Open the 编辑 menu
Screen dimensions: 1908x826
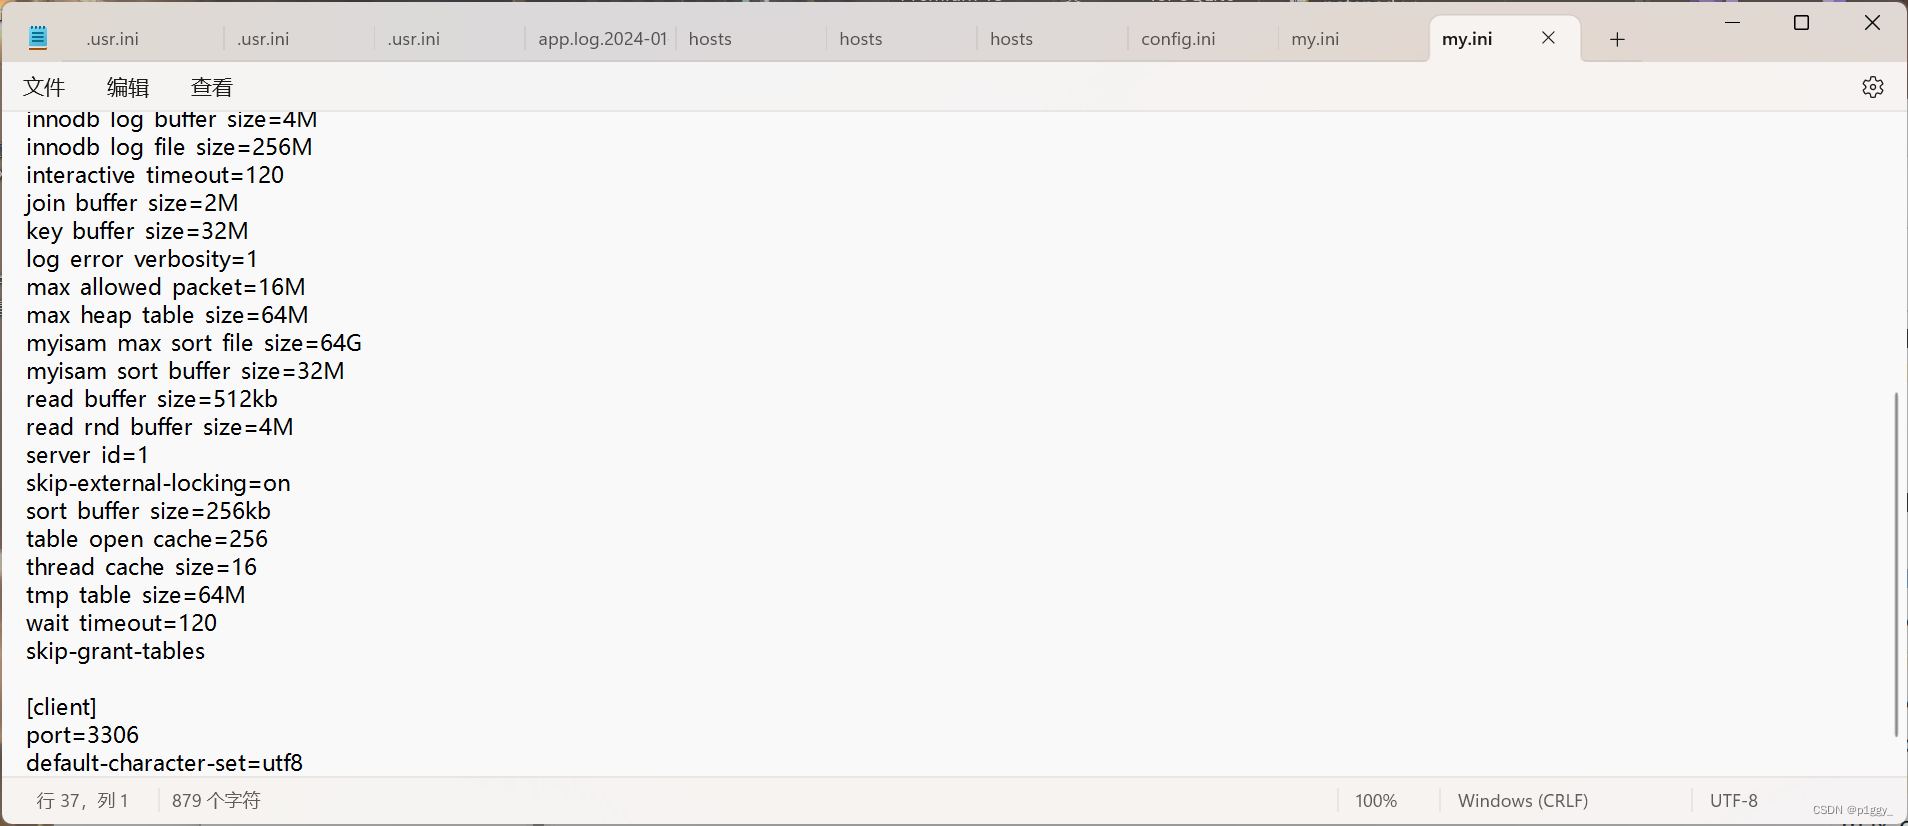click(x=128, y=87)
